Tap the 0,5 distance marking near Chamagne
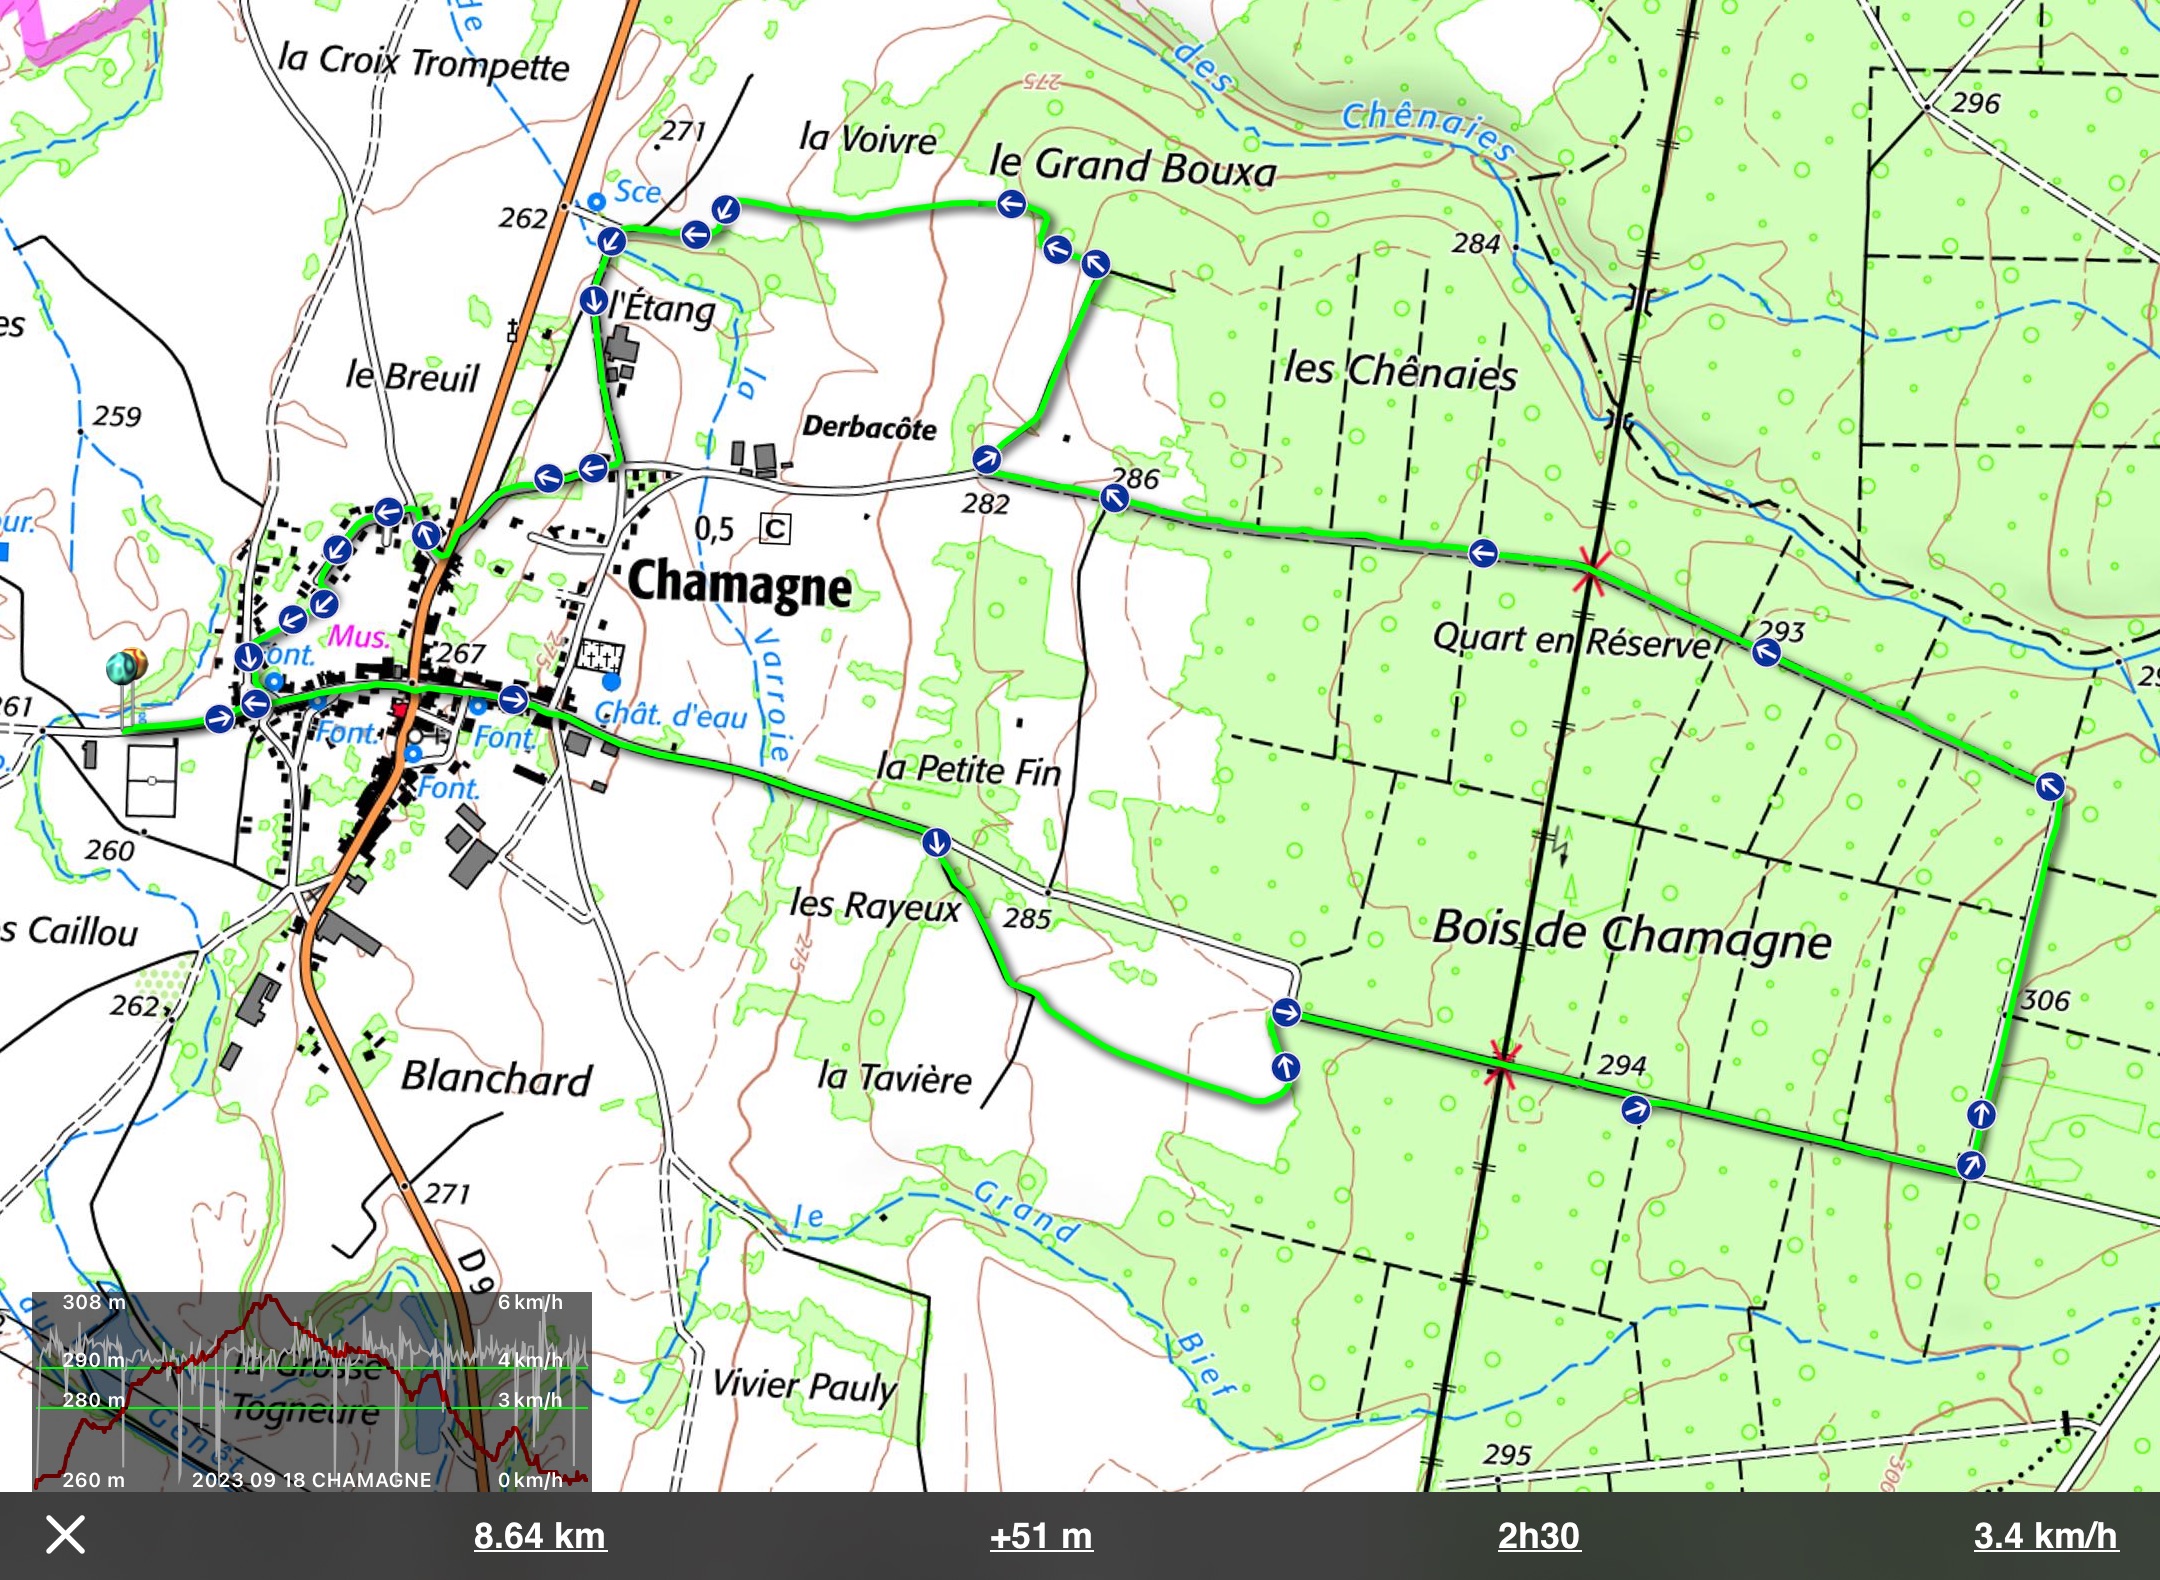The image size is (2160, 1580). tap(715, 529)
